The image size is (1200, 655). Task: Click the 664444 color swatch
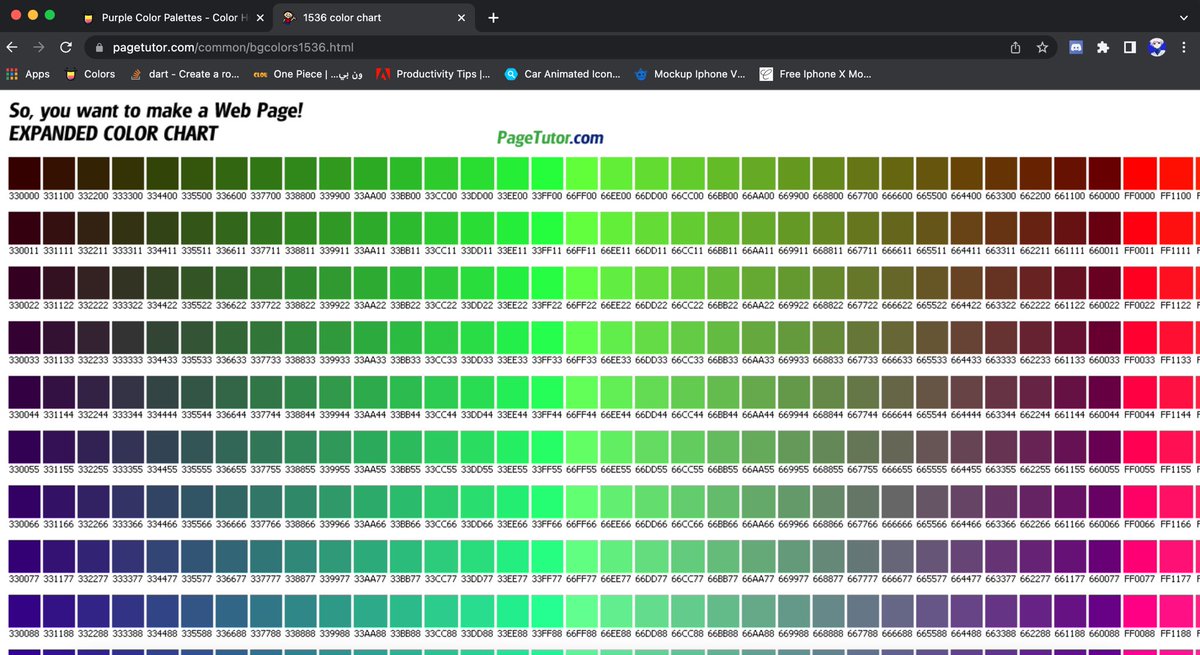[965, 390]
